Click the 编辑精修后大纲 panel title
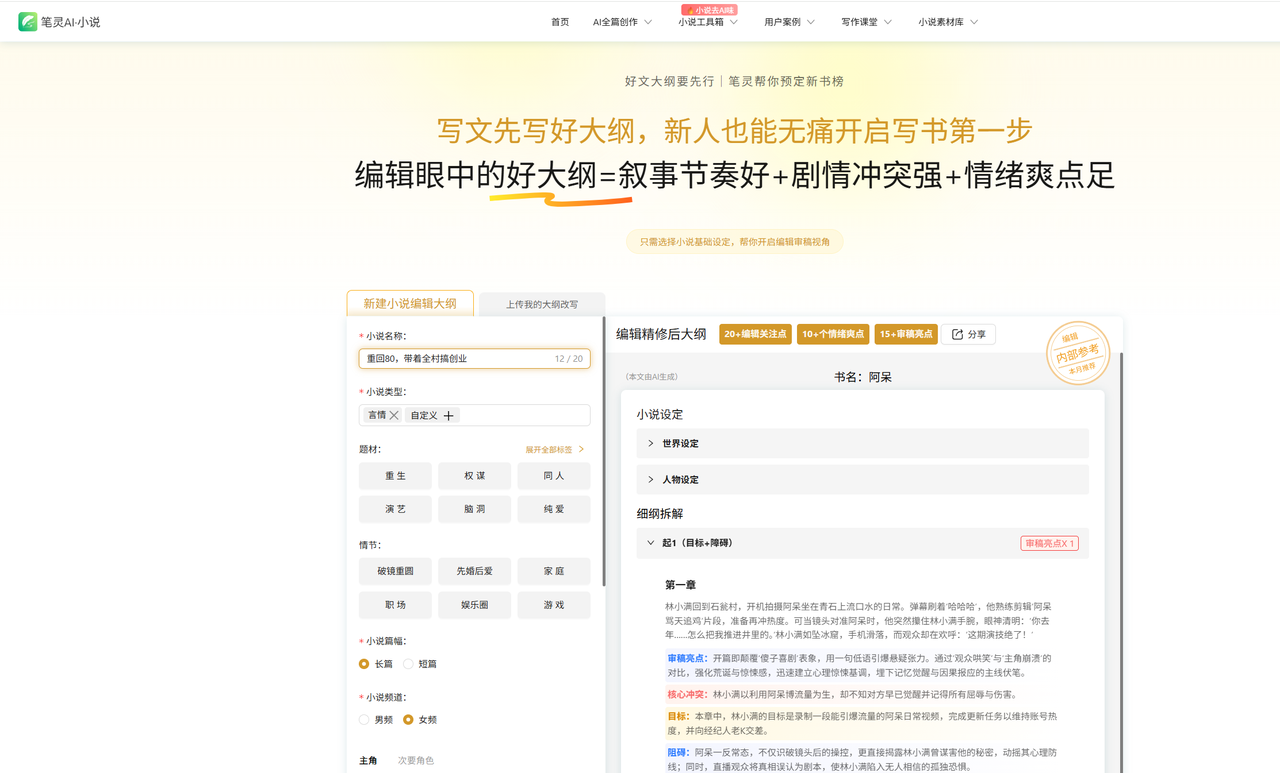This screenshot has width=1280, height=773. [x=661, y=334]
